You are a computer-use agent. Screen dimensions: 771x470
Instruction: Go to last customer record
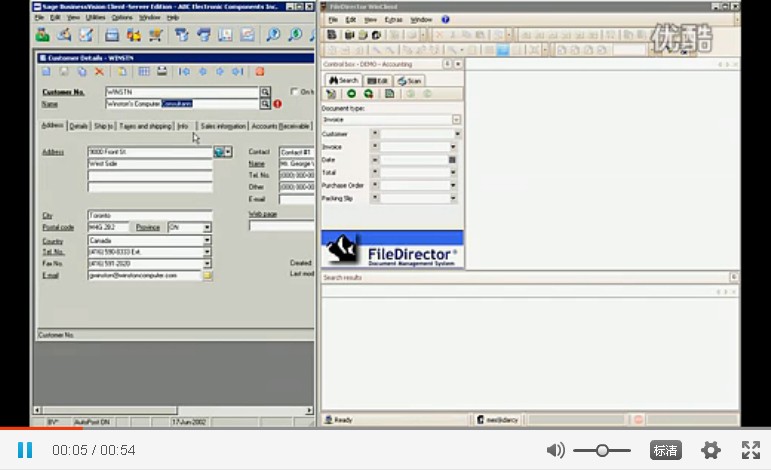pos(238,72)
